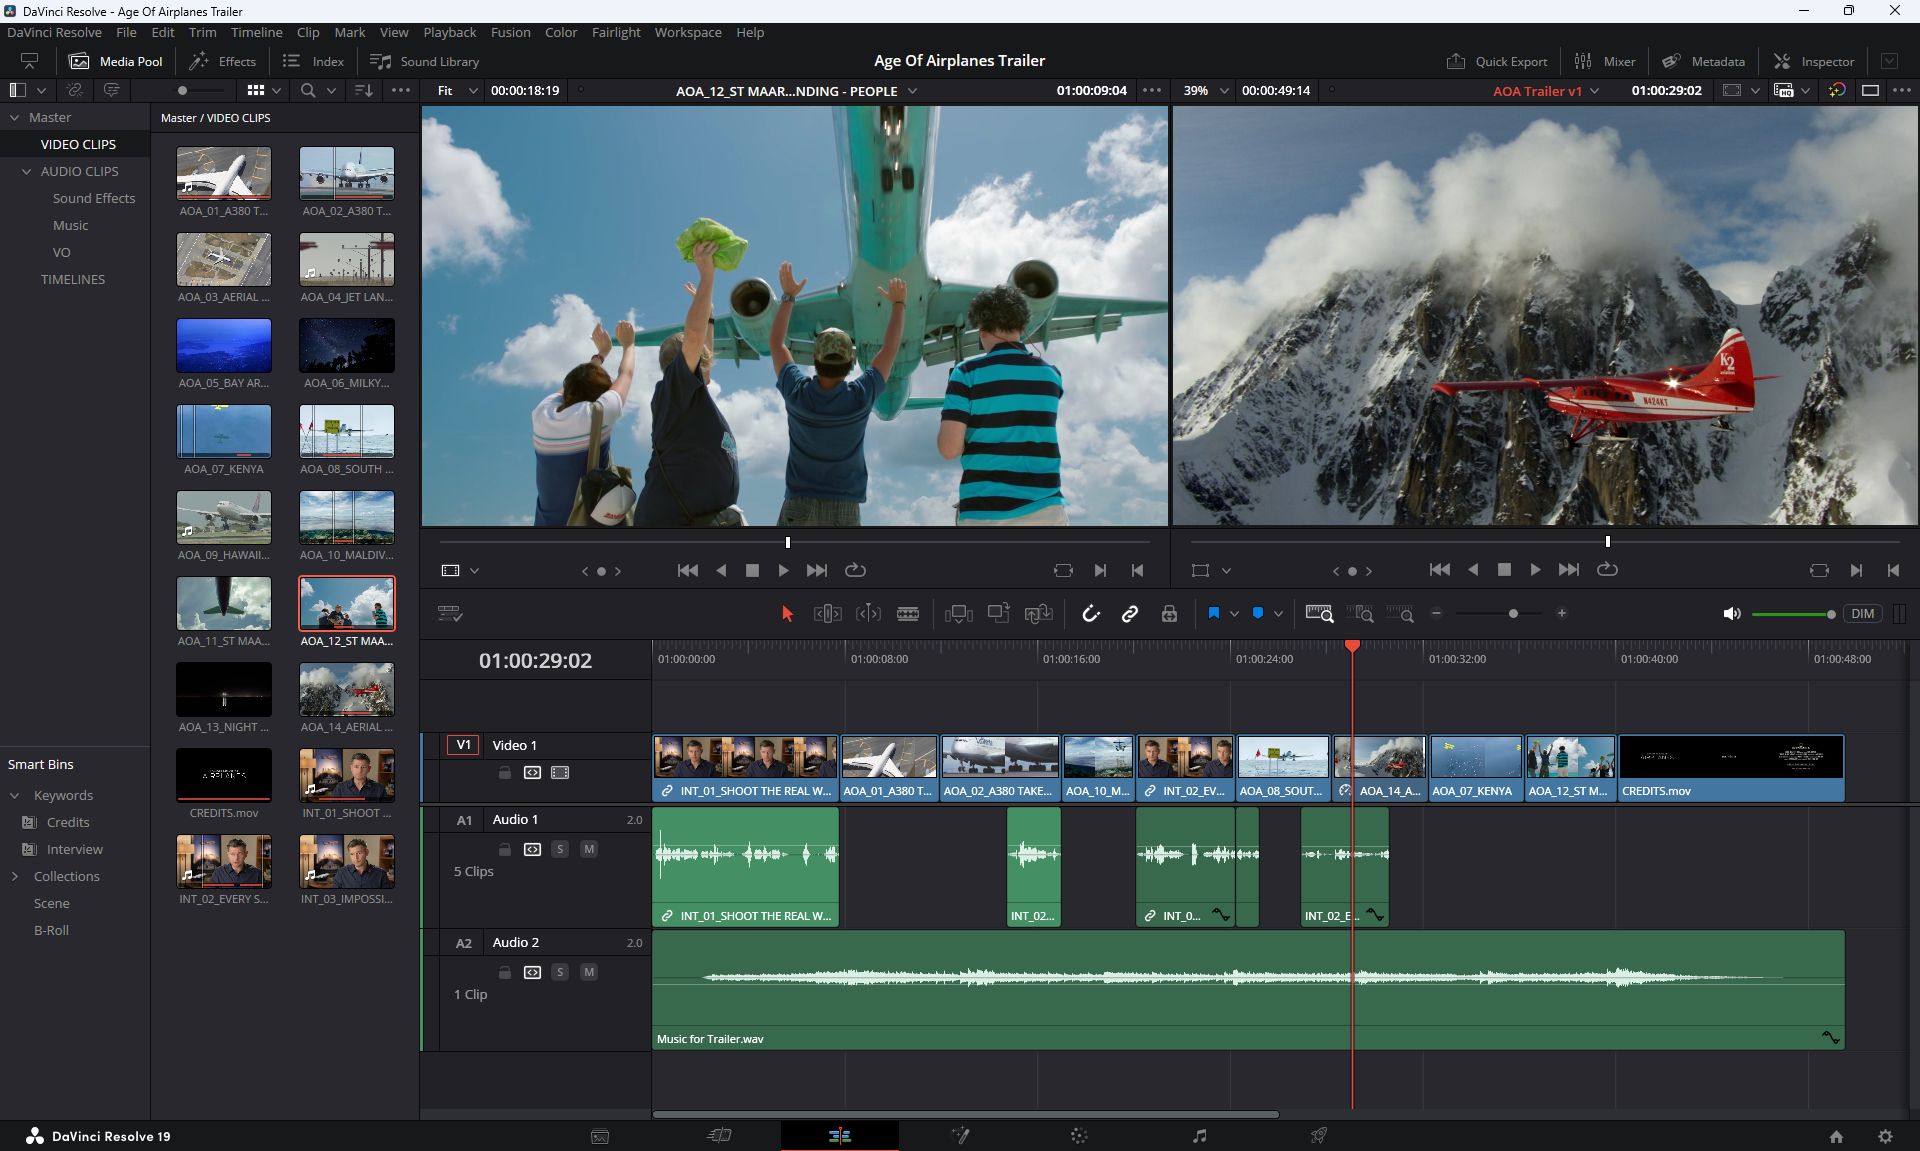This screenshot has width=1920, height=1151.
Task: Open the Fusion menu
Action: tap(510, 32)
